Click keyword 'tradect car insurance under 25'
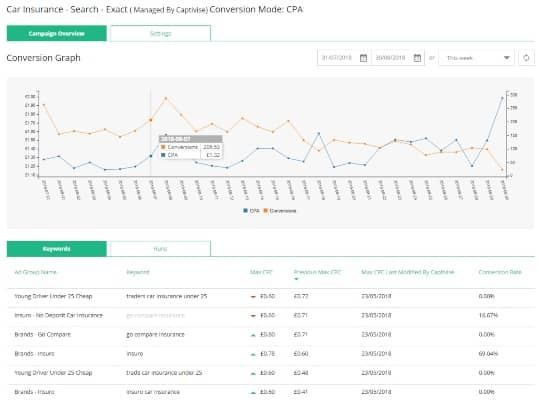The image size is (539, 400). click(167, 296)
